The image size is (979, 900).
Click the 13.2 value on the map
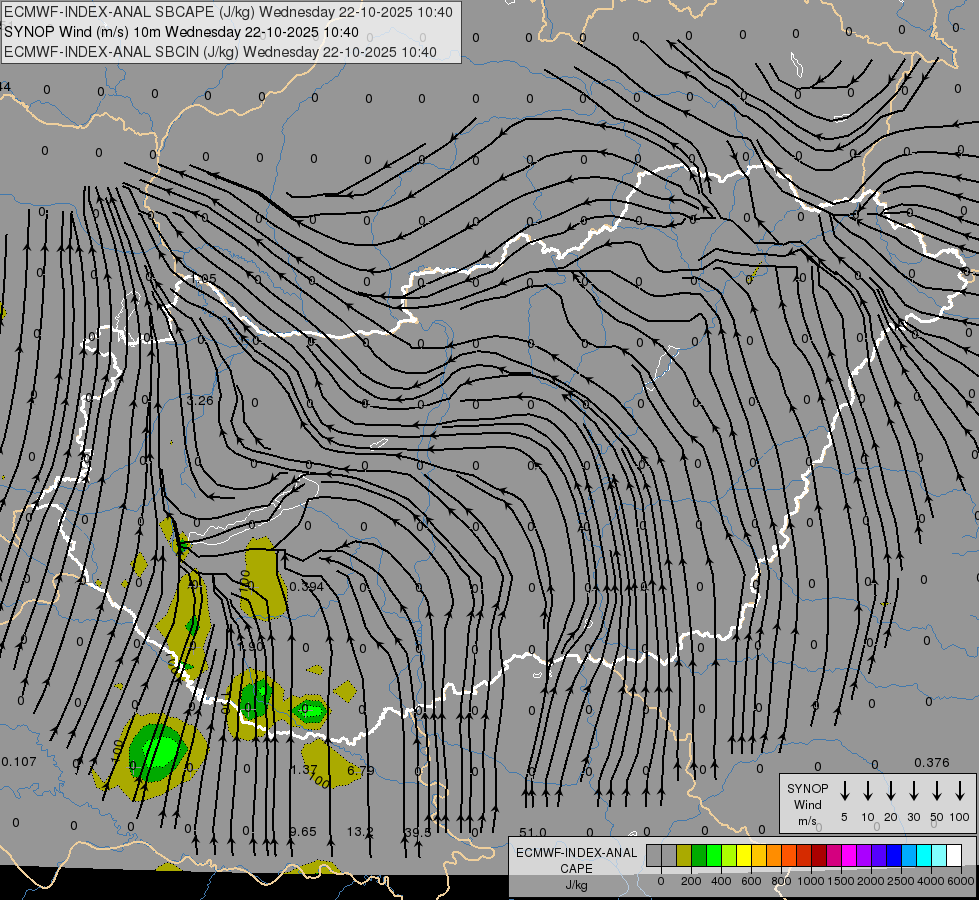point(360,832)
